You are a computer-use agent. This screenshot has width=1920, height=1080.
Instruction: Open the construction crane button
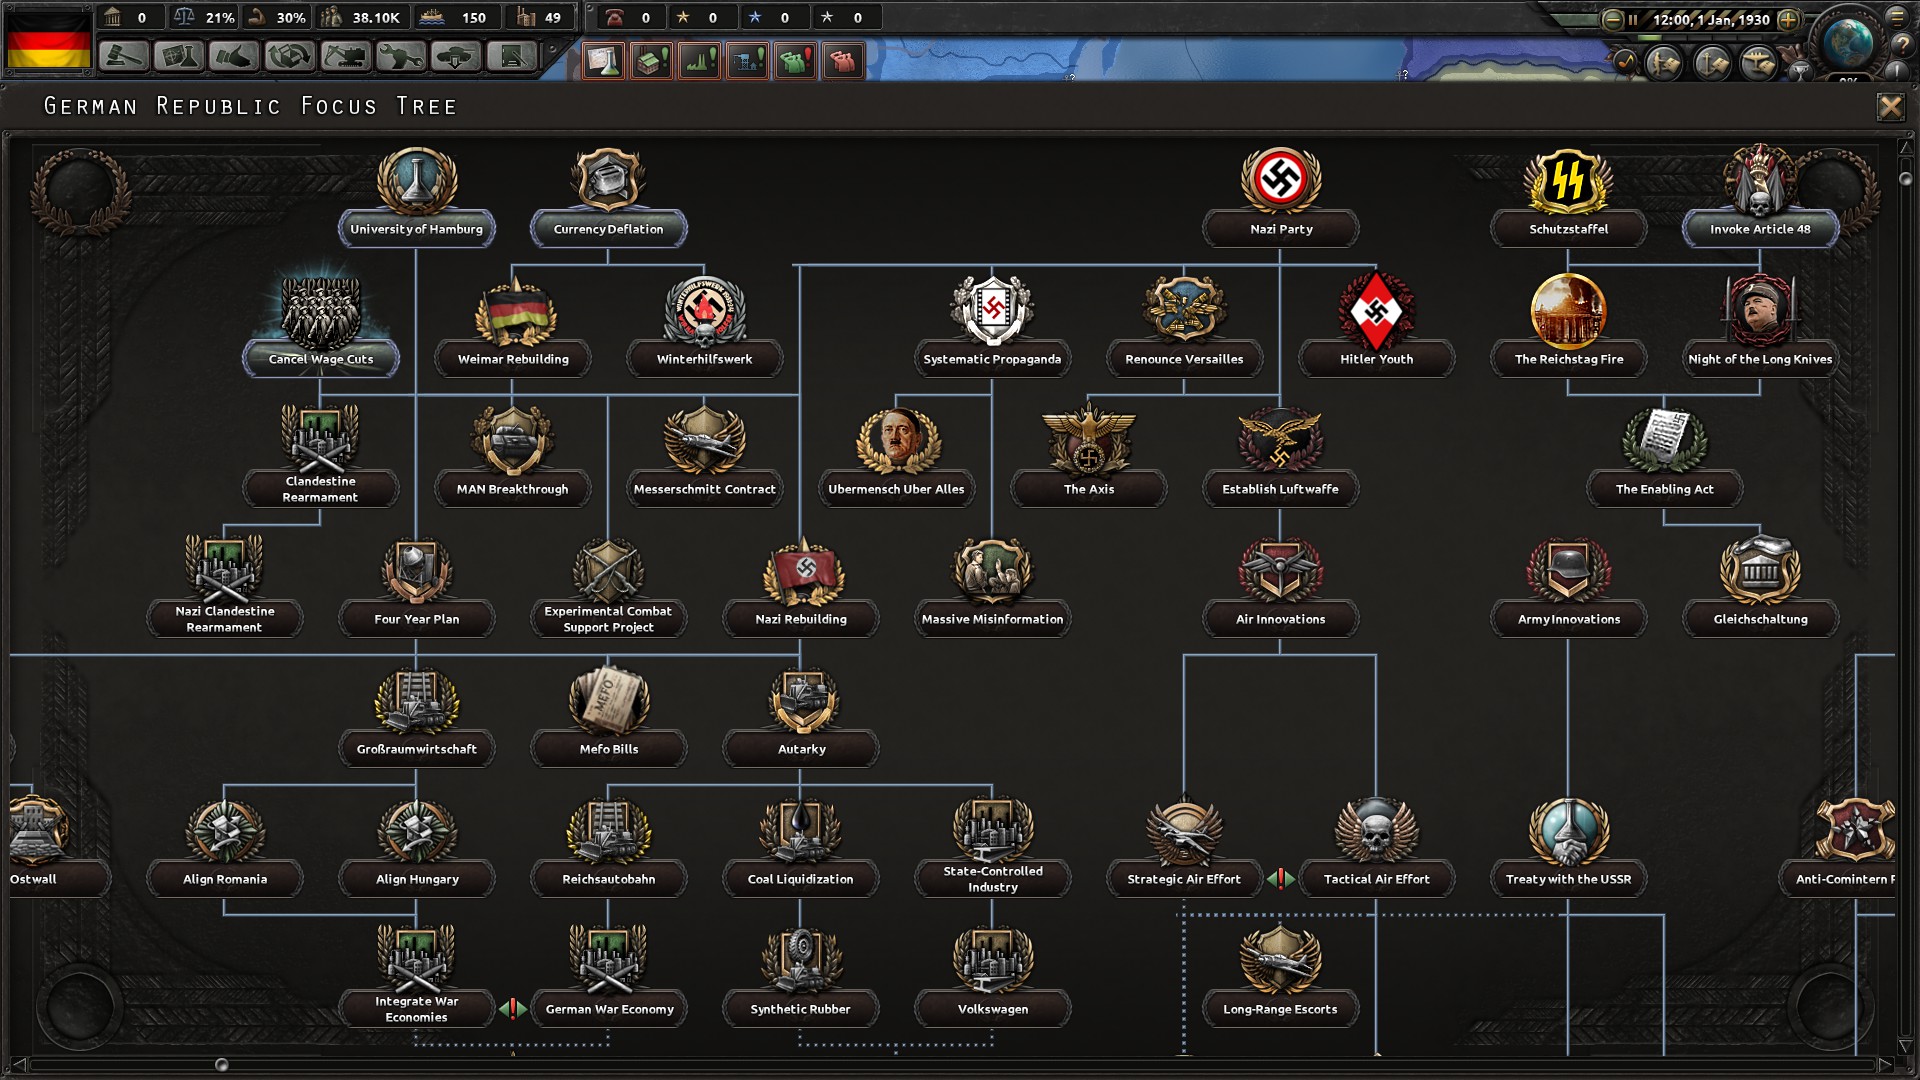tap(345, 57)
